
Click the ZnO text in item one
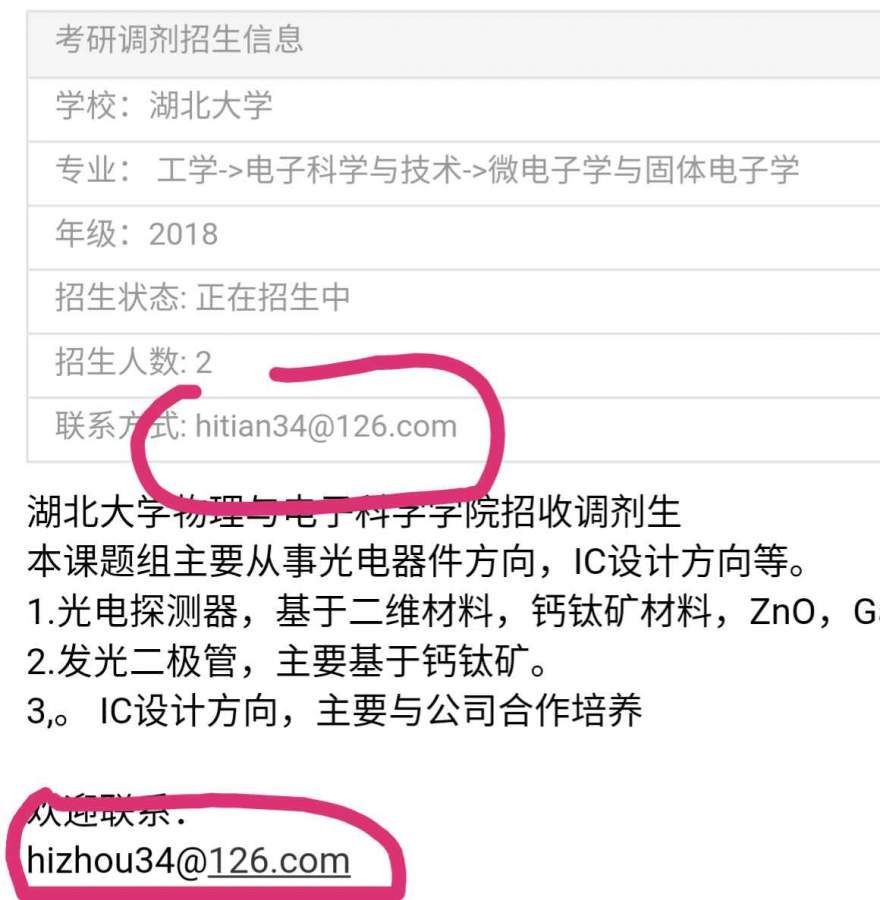(782, 611)
